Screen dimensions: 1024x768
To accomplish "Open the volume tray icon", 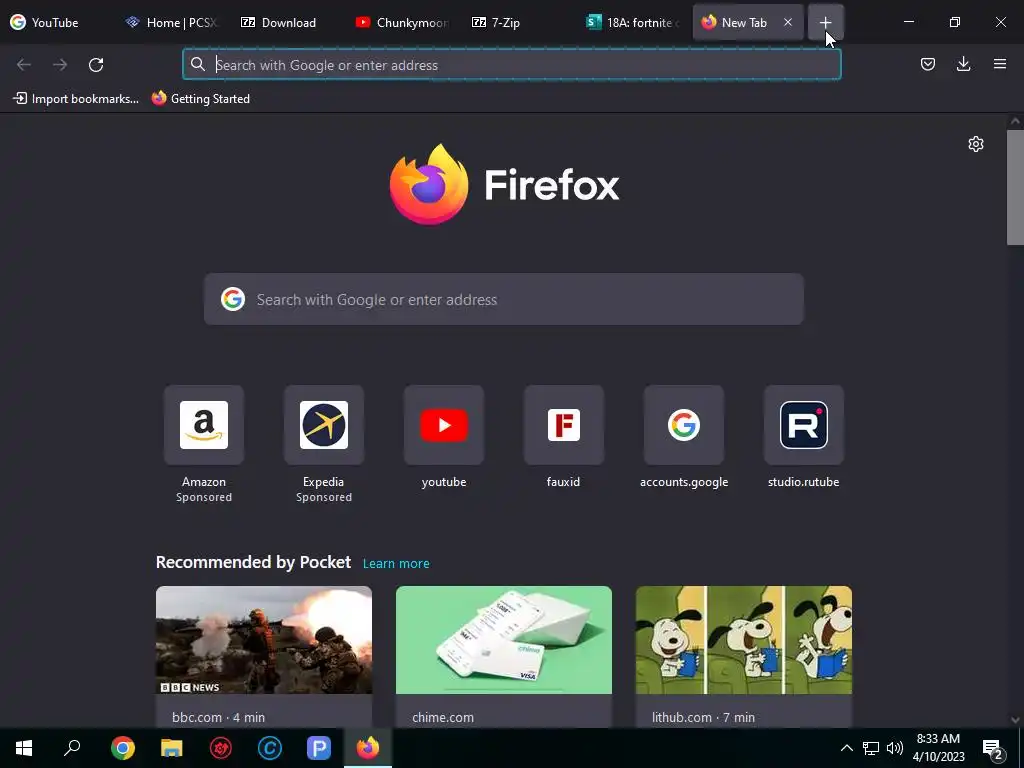I will click(x=895, y=748).
